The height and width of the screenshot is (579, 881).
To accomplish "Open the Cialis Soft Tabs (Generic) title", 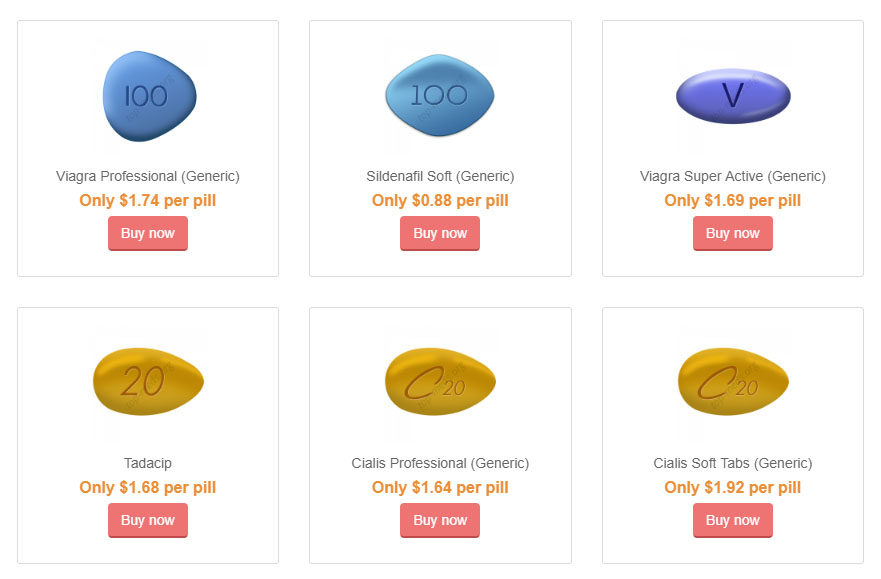I will coord(733,463).
